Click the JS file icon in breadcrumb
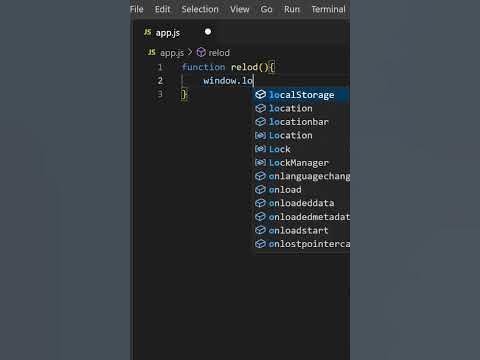This screenshot has width=480, height=360. pyautogui.click(x=152, y=52)
